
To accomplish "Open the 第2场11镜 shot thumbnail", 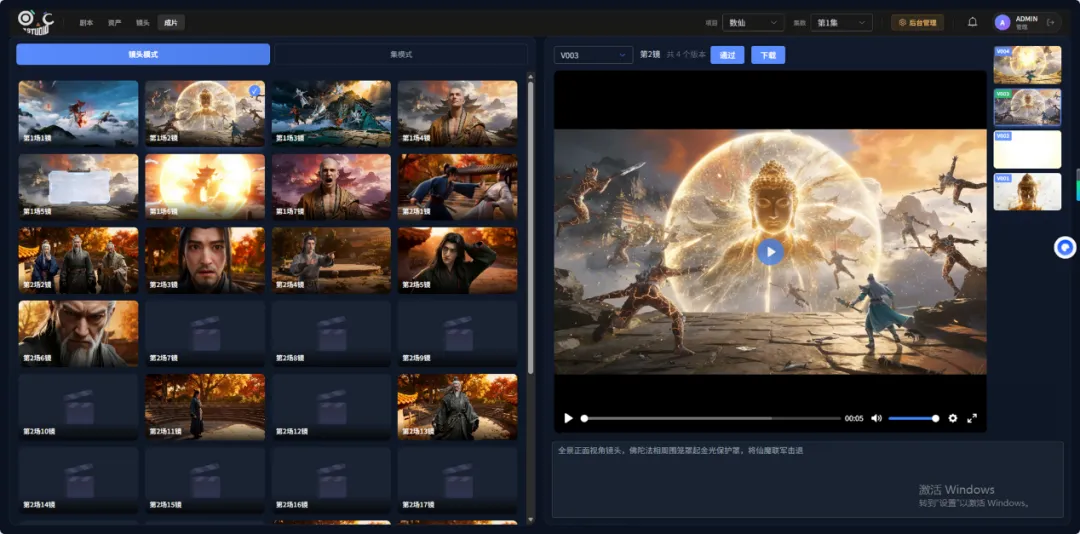I will point(205,407).
